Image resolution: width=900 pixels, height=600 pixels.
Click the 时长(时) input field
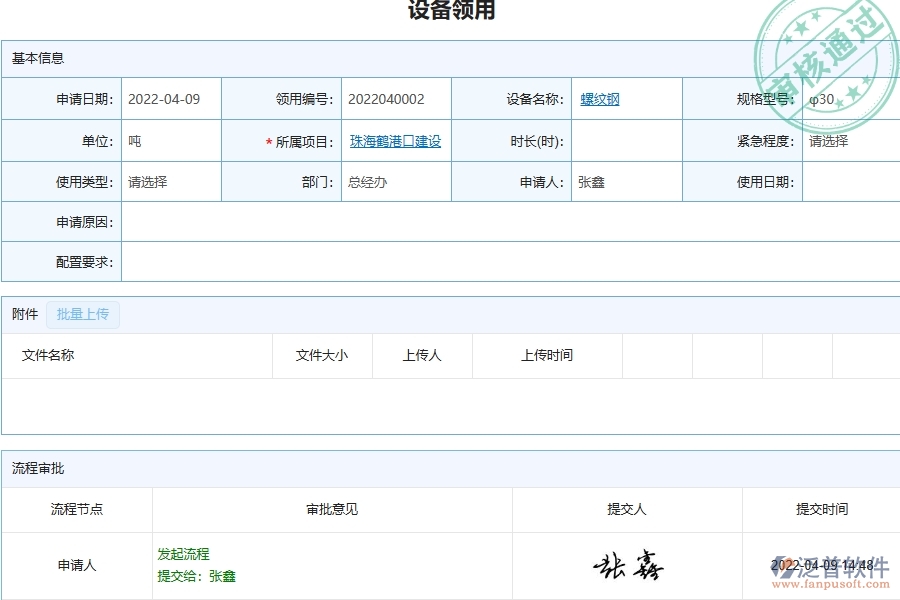(625, 141)
